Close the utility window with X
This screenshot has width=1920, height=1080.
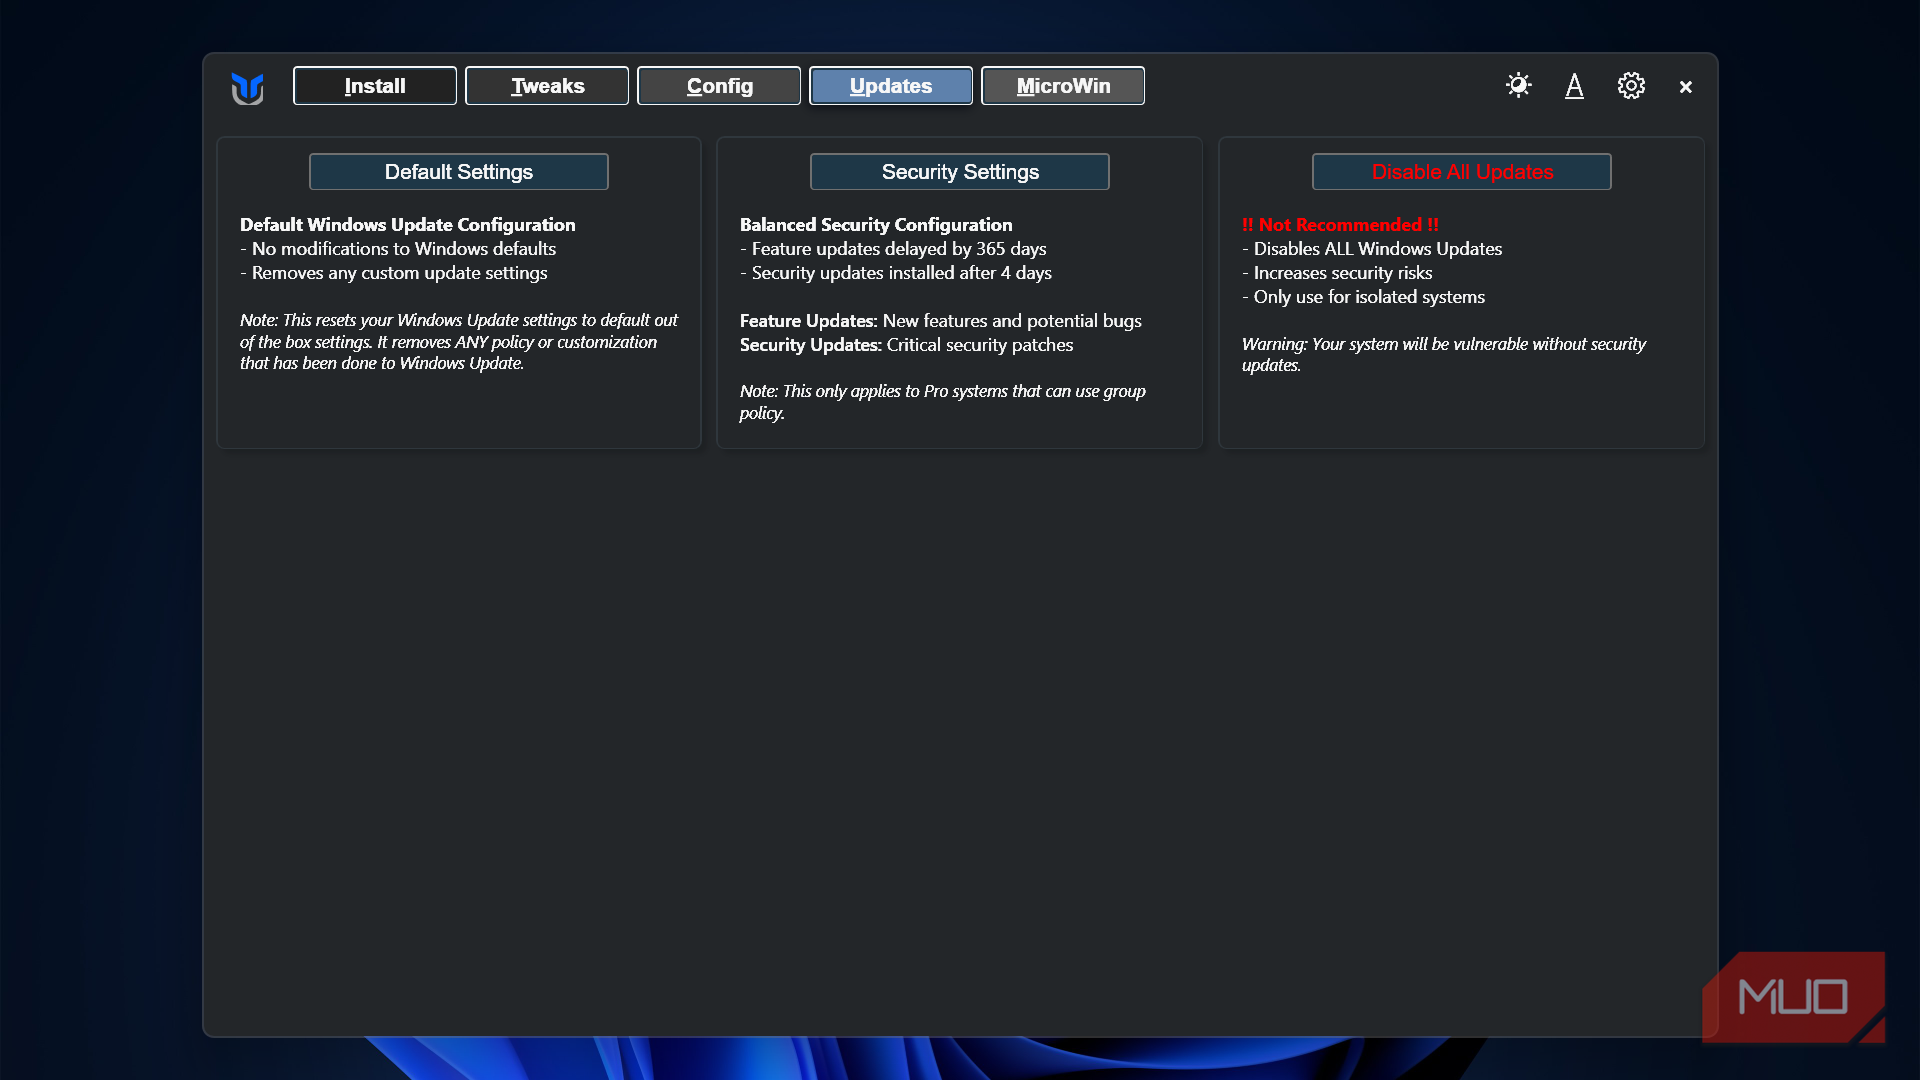1685,87
